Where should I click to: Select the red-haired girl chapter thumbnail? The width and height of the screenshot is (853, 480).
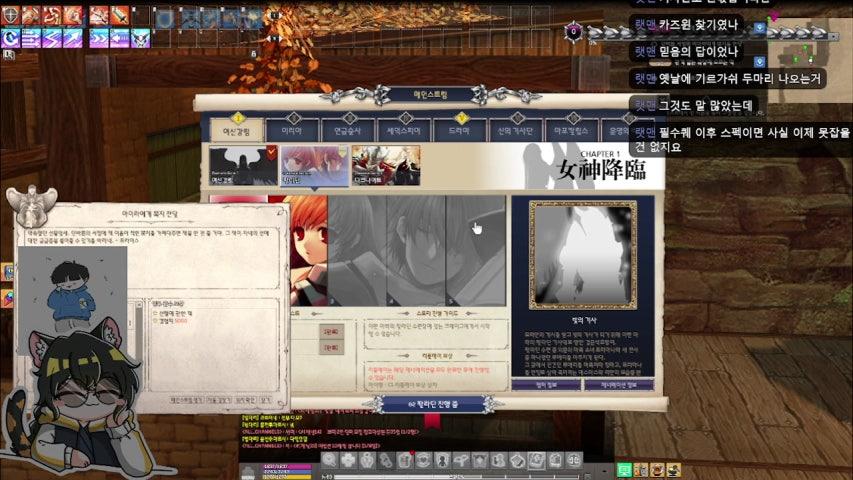coord(314,165)
